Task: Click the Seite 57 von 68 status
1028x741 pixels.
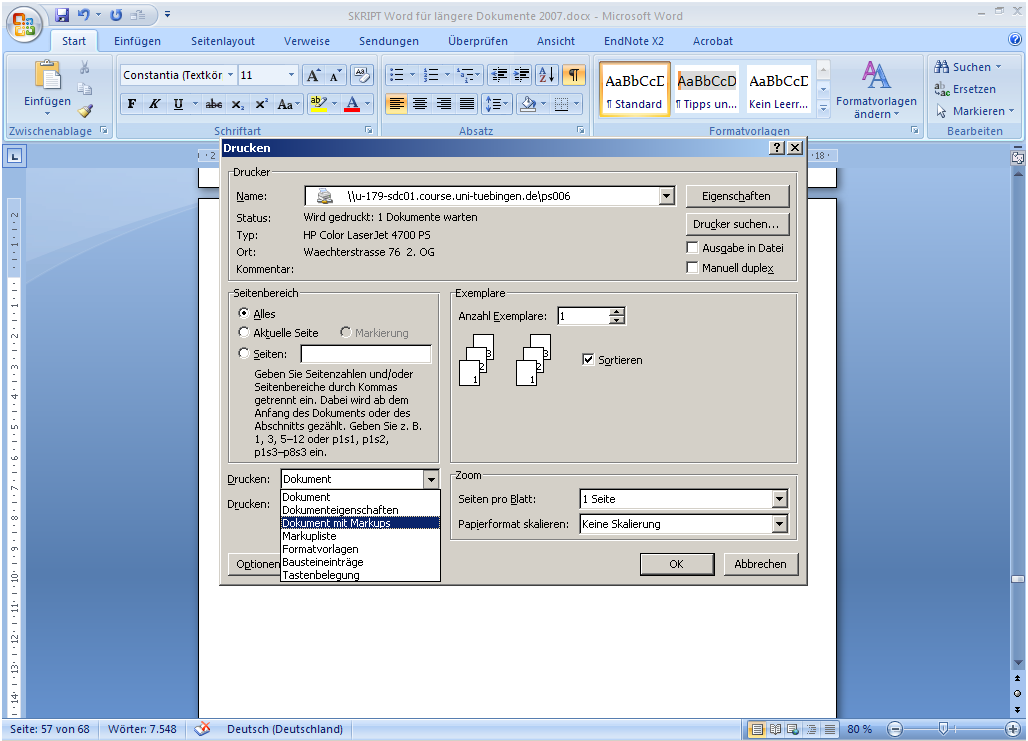Action: [50, 729]
